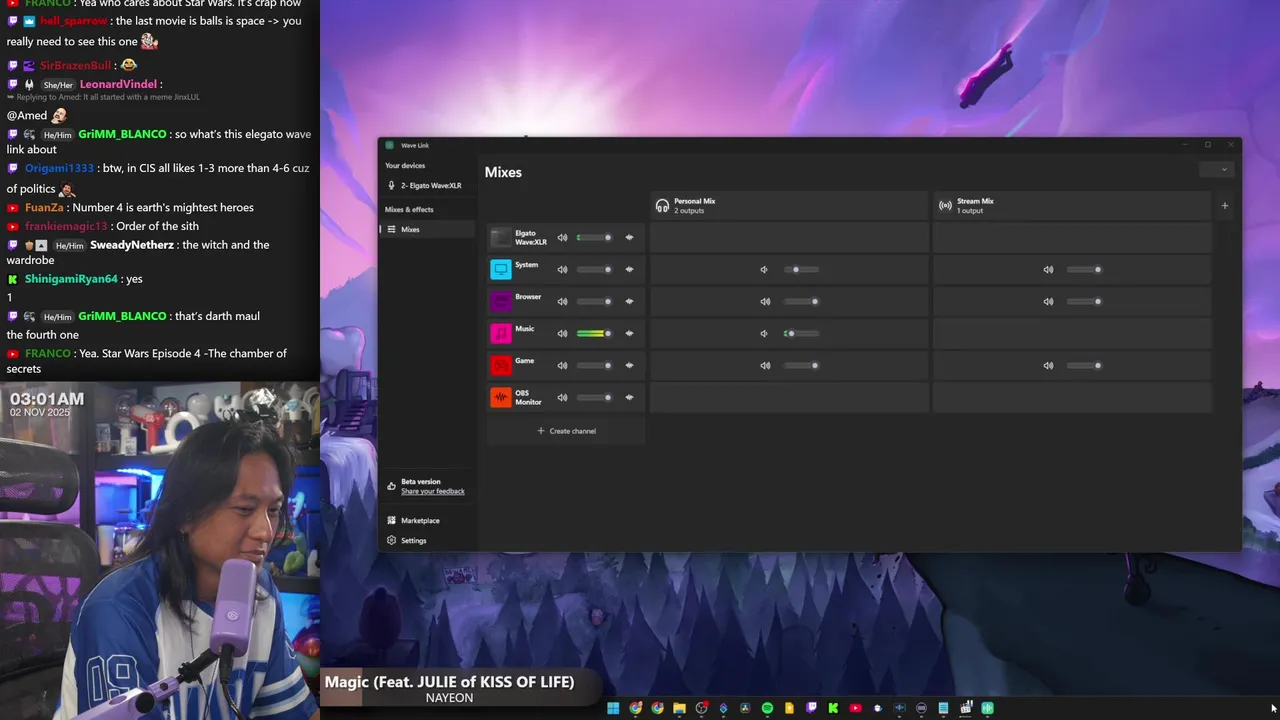Image resolution: width=1280 pixels, height=720 pixels.
Task: Mute Browser in the Stream Mix
Action: pyautogui.click(x=1048, y=301)
